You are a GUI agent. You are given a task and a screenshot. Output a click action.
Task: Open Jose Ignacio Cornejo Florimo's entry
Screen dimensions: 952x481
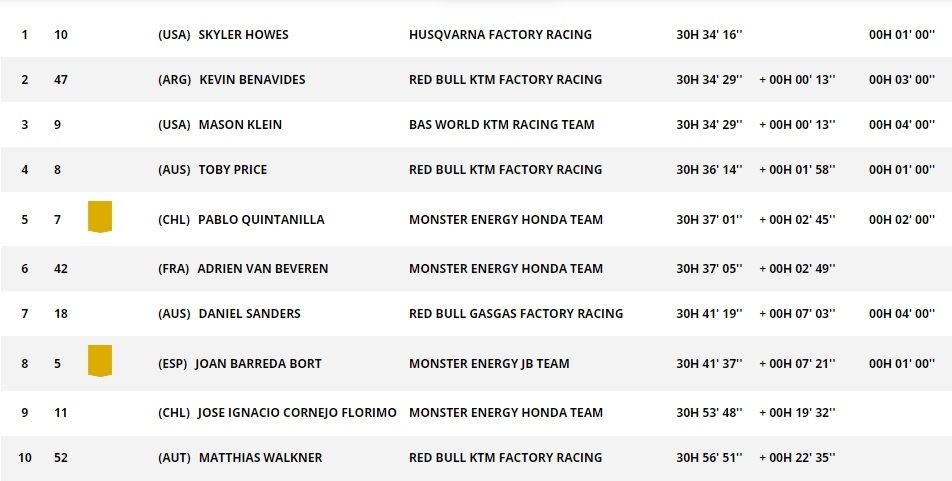[x=296, y=413]
